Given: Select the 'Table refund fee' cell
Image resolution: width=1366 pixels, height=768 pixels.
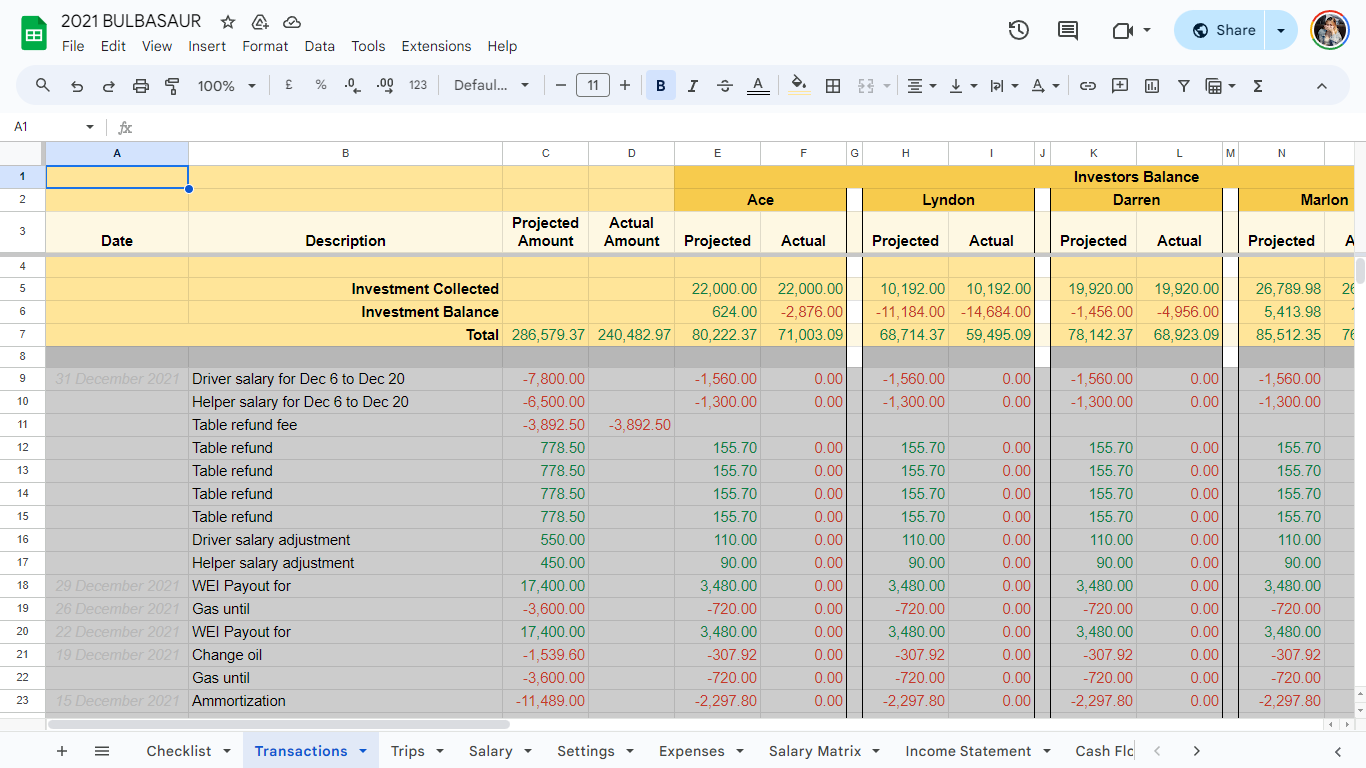Looking at the screenshot, I should (345, 425).
